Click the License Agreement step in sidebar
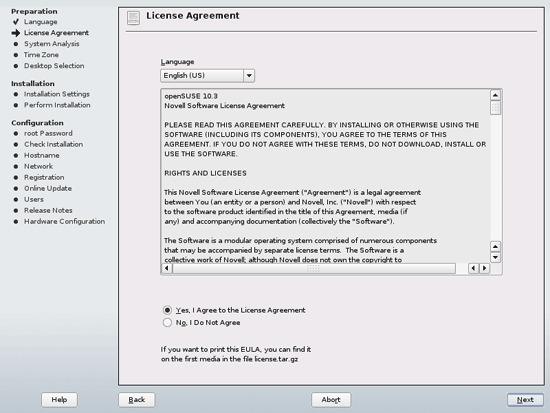550x413 pixels. pyautogui.click(x=56, y=33)
